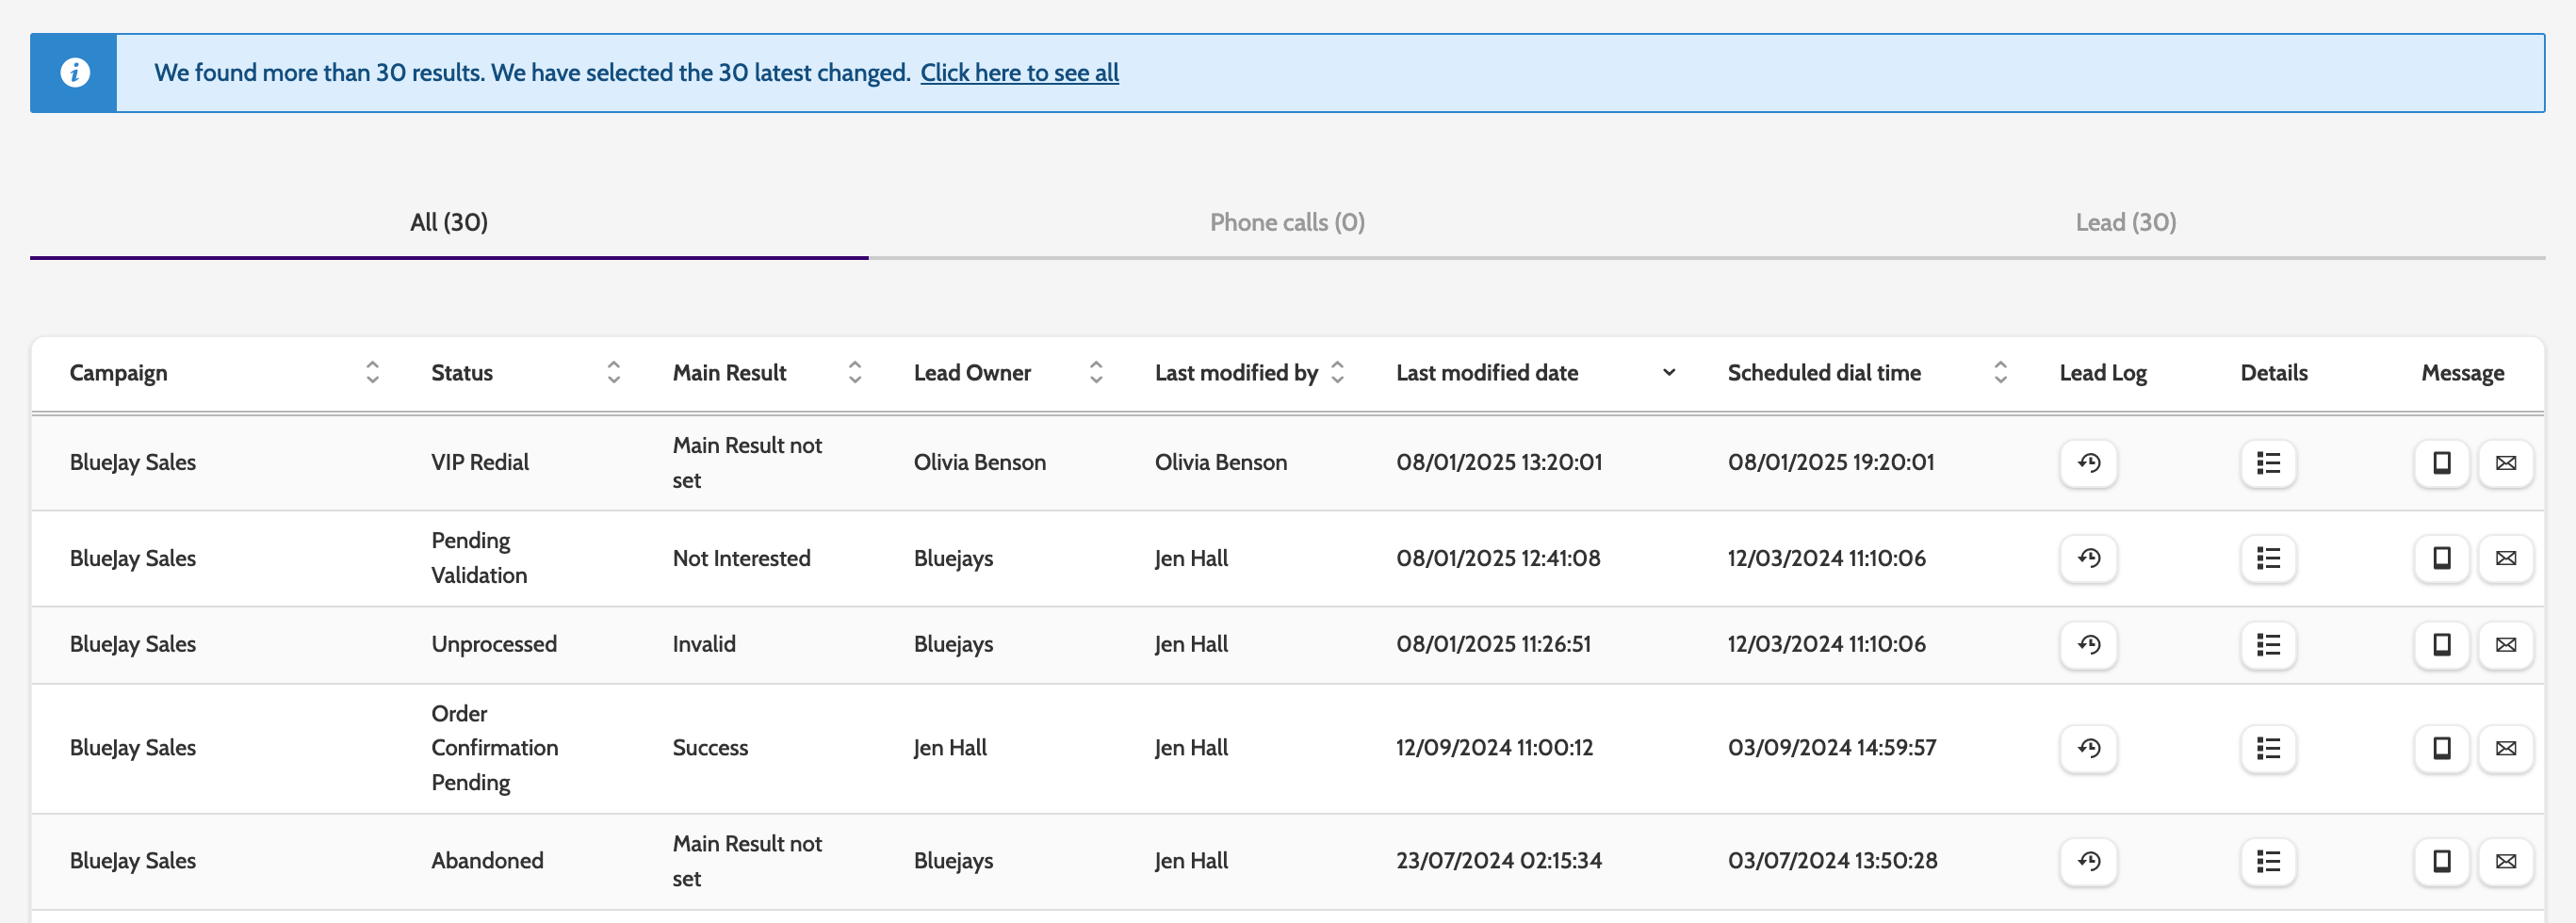2576x923 pixels.
Task: Open lead log for VIP Redial row
Action: [x=2088, y=463]
